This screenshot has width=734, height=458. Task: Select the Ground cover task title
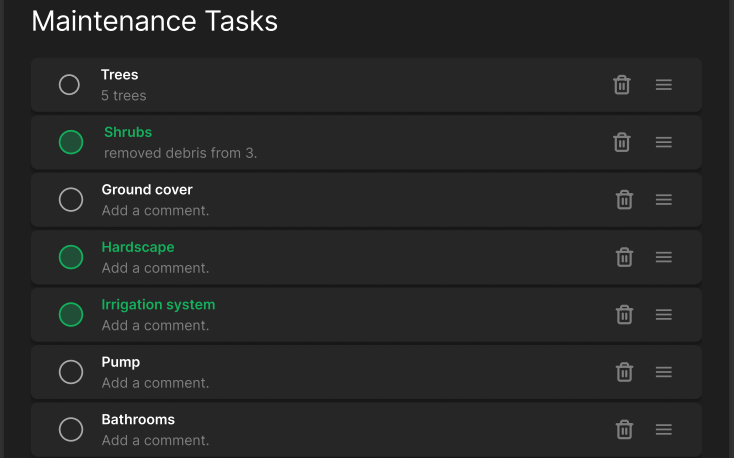coord(147,190)
